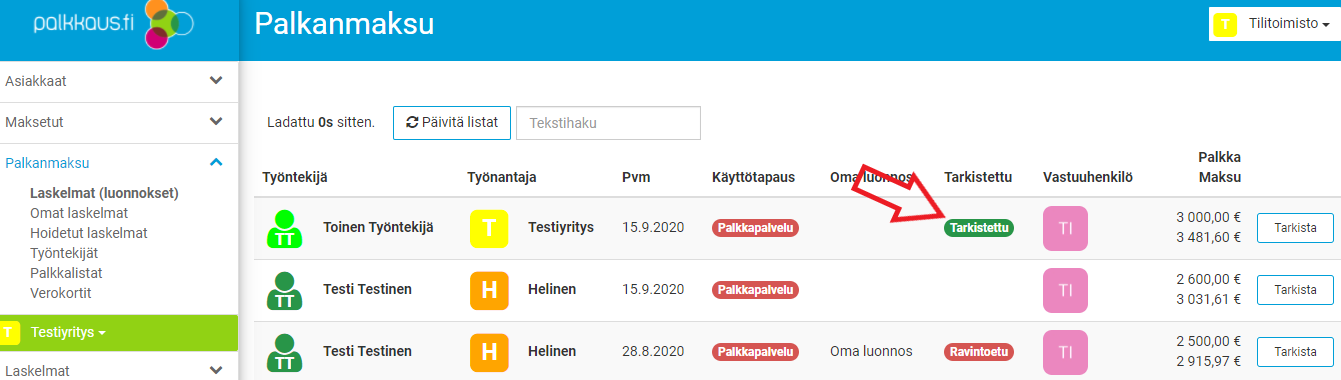The height and width of the screenshot is (380, 1341).
Task: Click the Päivitä listat button
Action: coord(452,122)
